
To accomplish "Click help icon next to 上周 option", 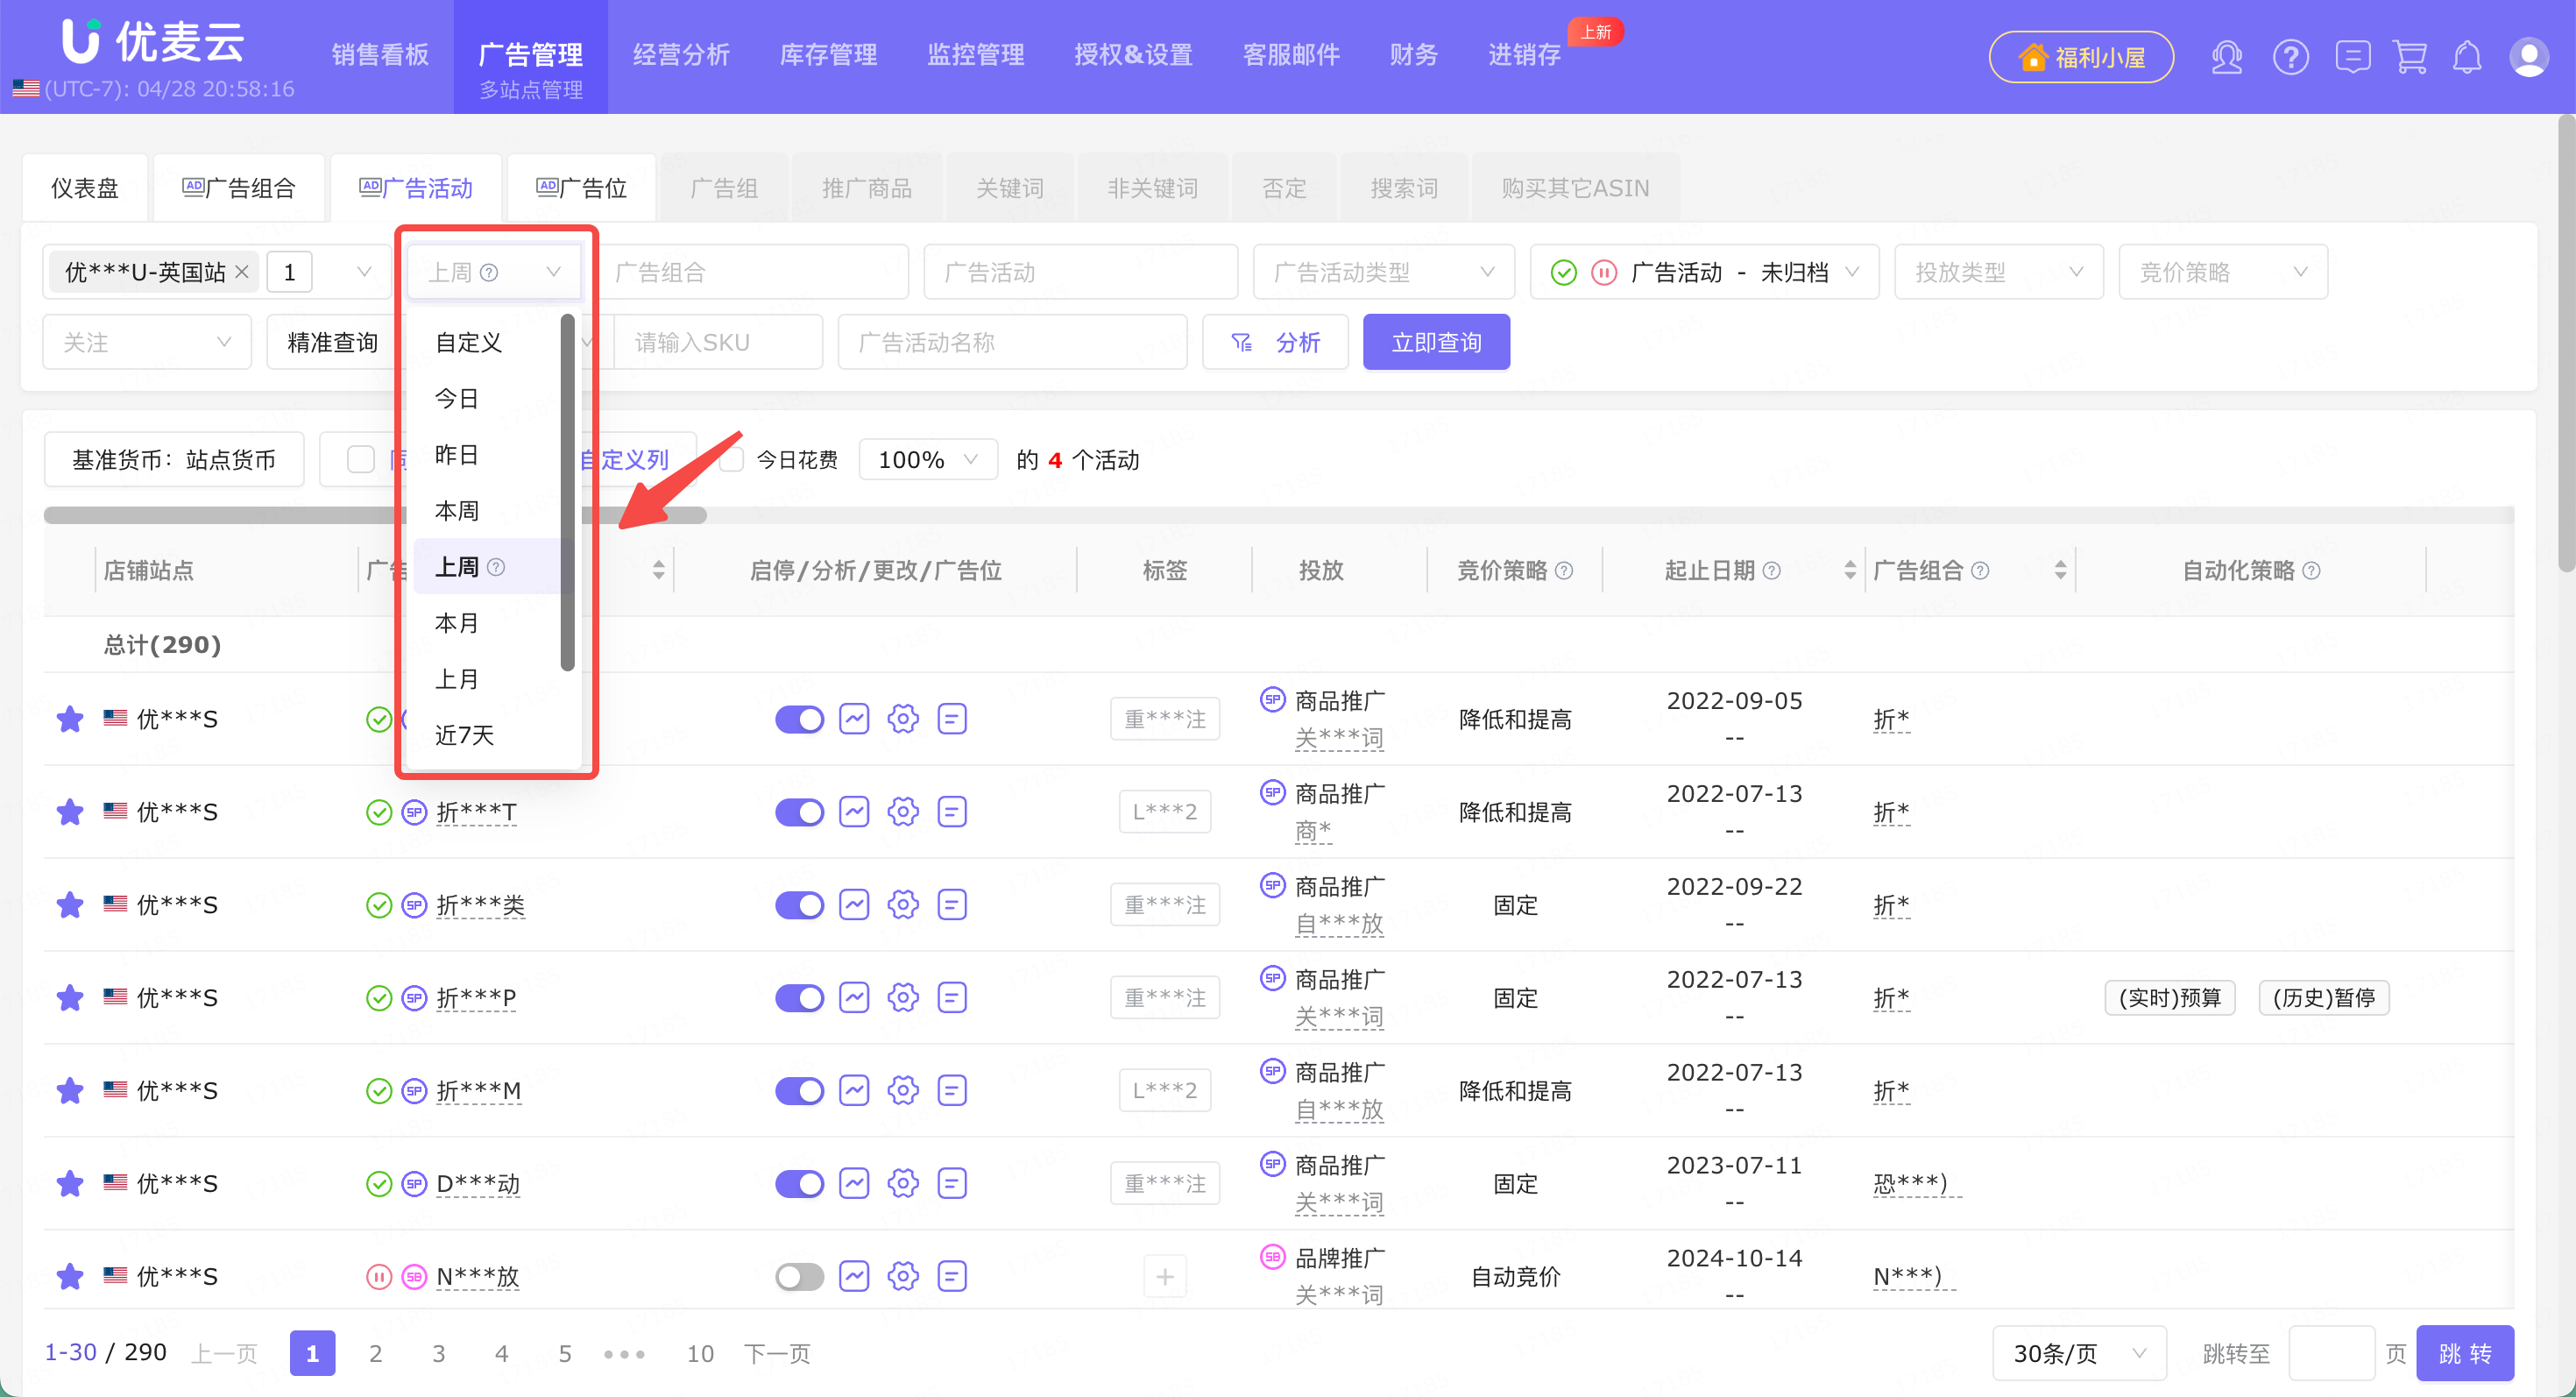I will tap(496, 567).
